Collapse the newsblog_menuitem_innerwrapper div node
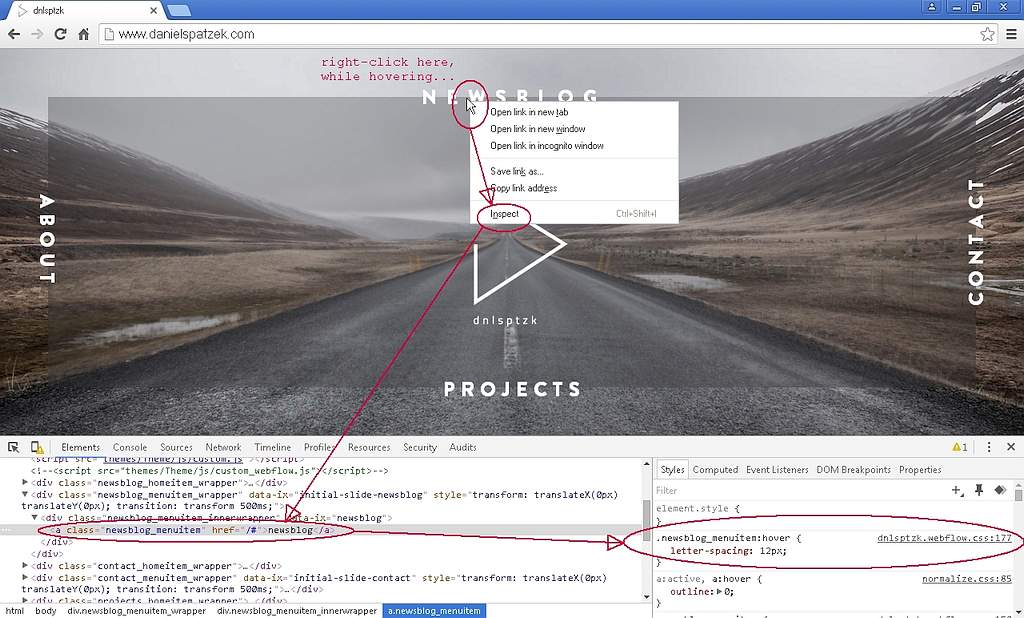The width and height of the screenshot is (1024, 618). tap(35, 517)
